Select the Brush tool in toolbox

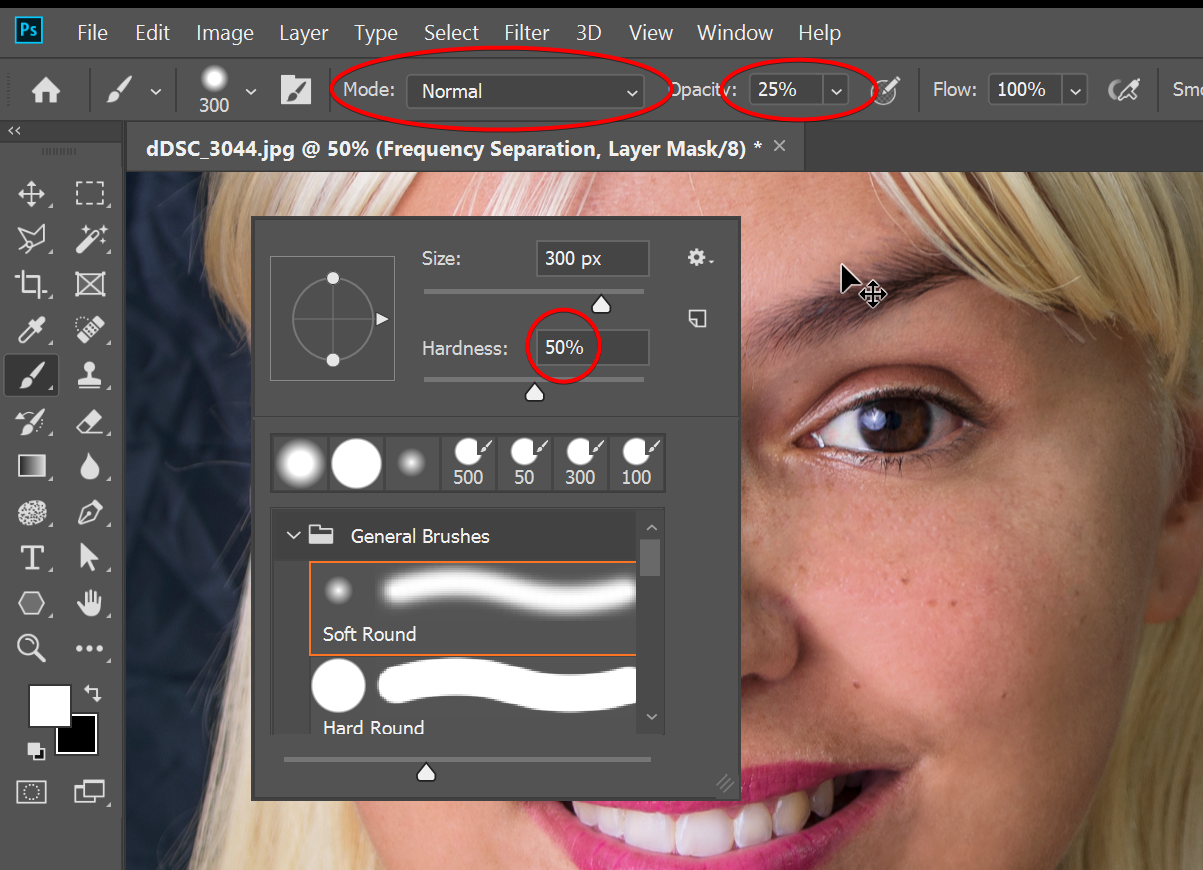pyautogui.click(x=31, y=376)
